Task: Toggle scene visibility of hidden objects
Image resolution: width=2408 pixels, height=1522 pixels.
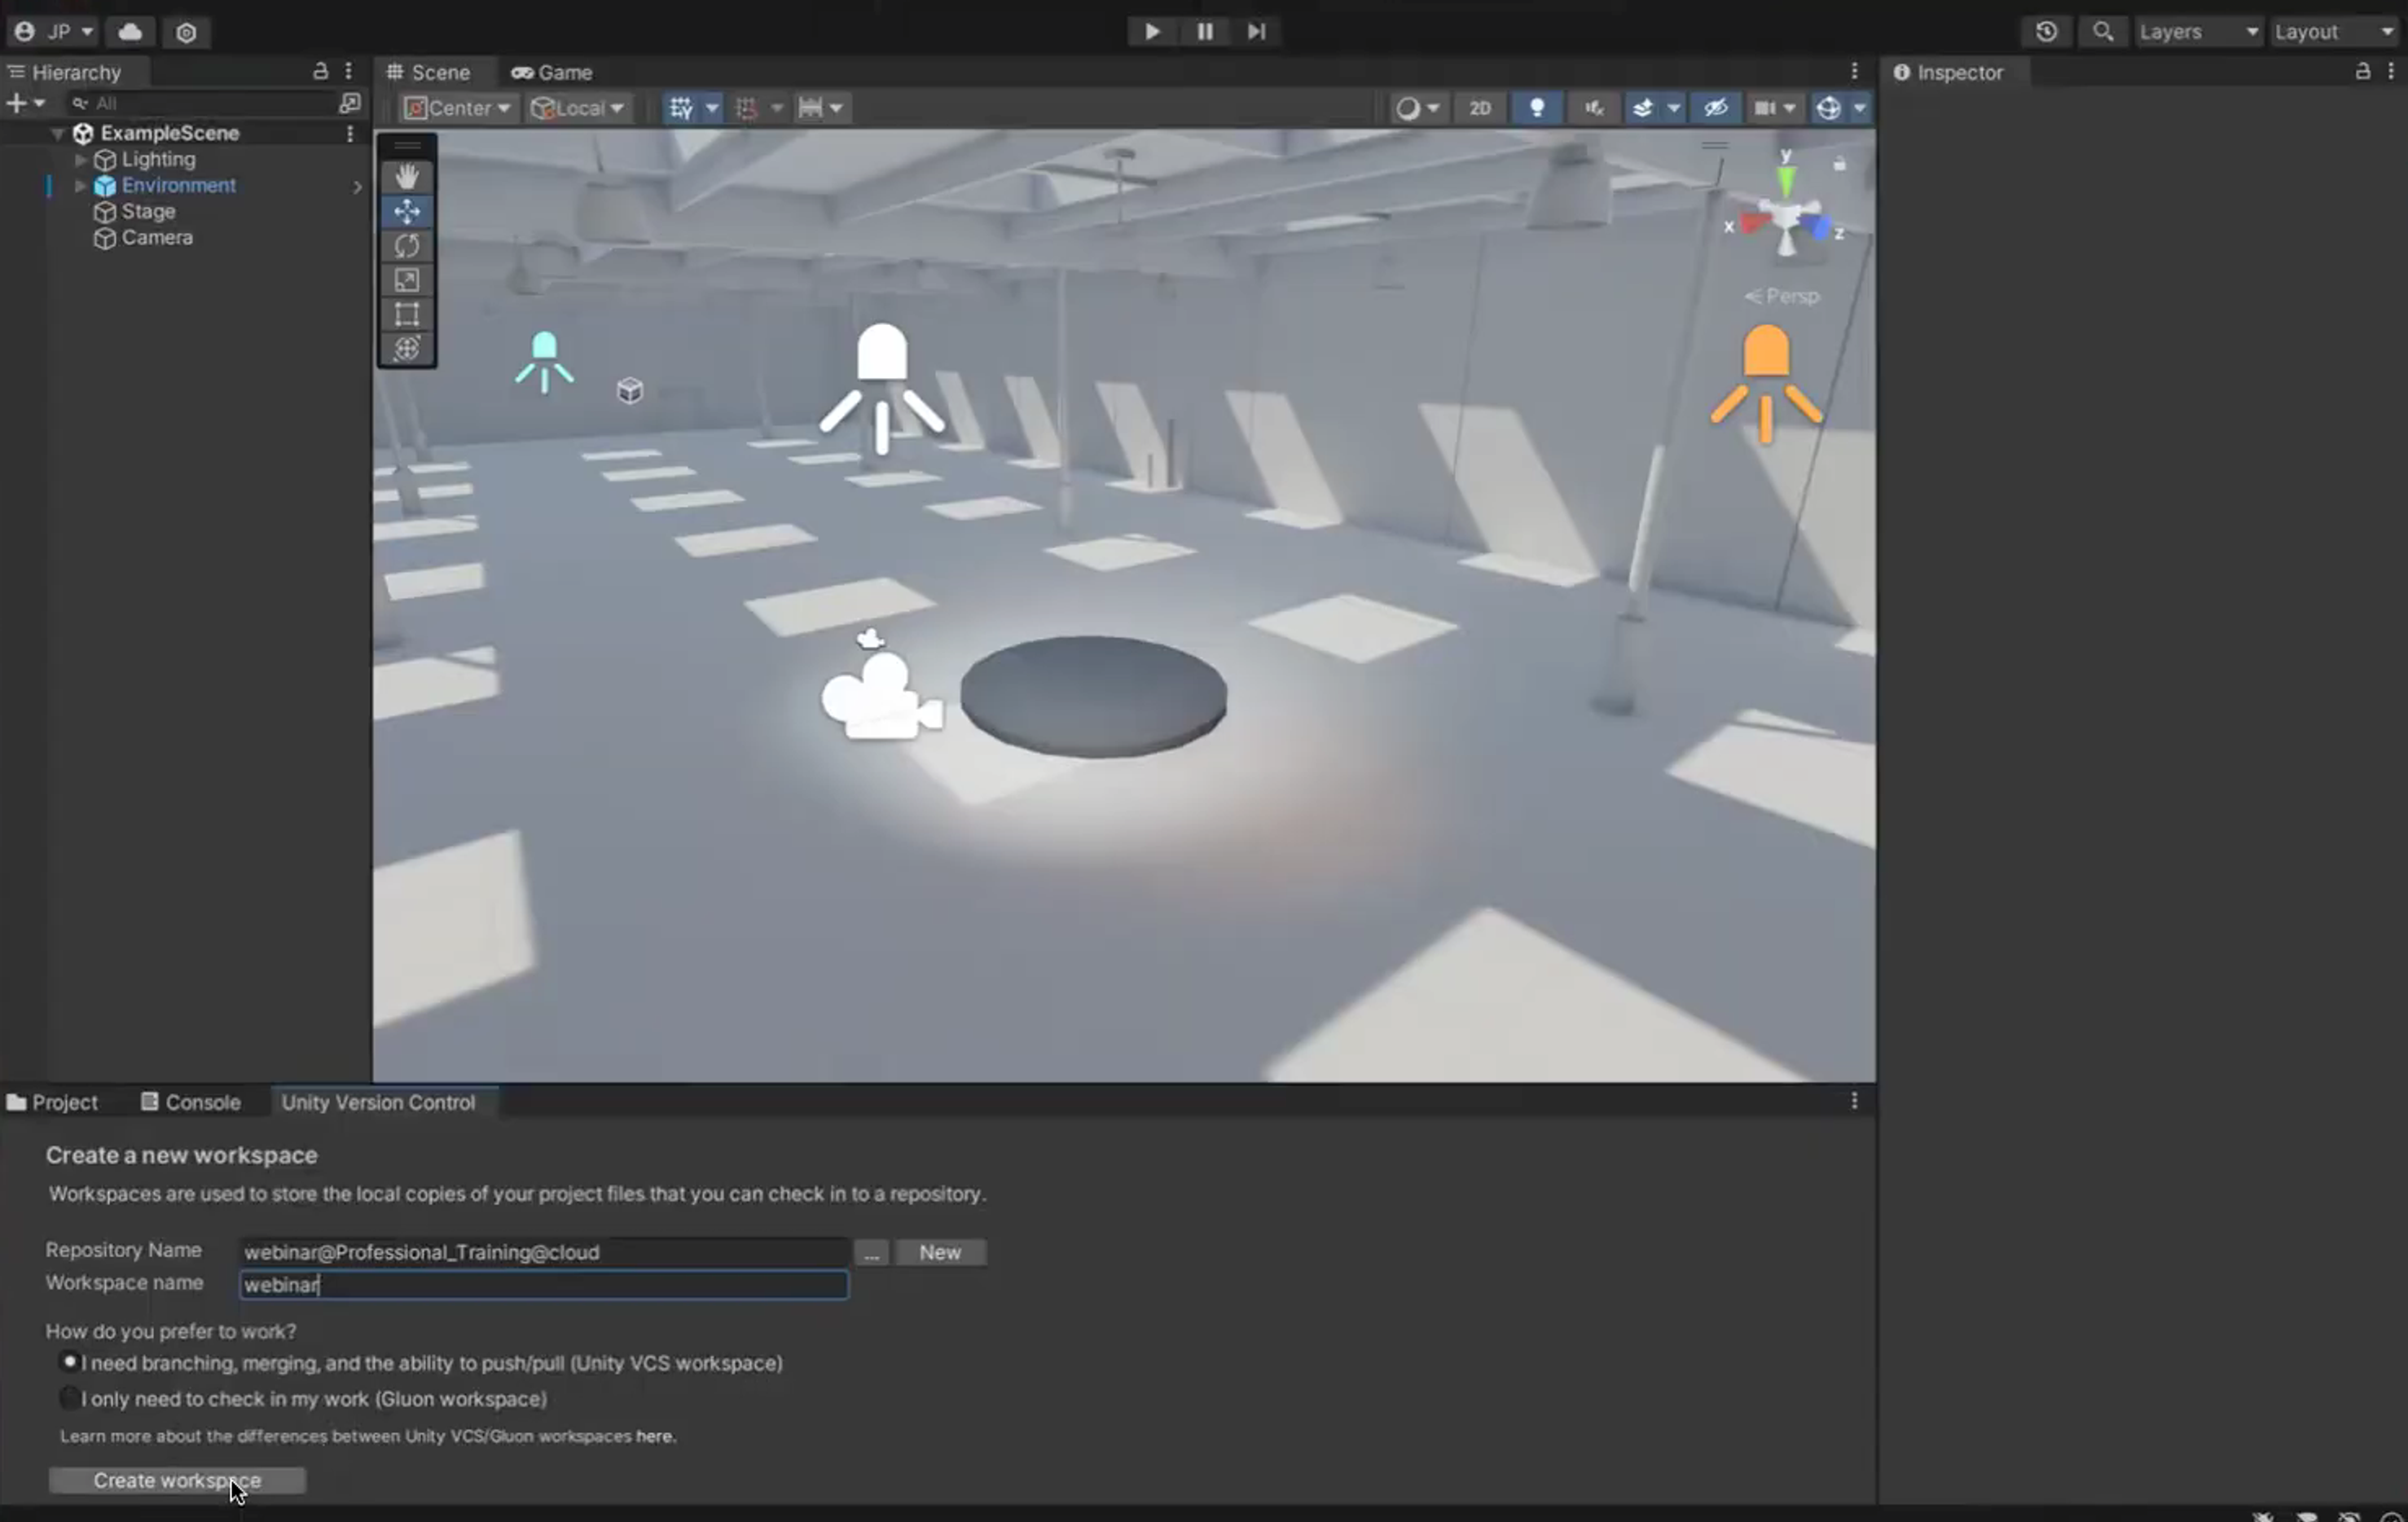Action: pos(1716,108)
